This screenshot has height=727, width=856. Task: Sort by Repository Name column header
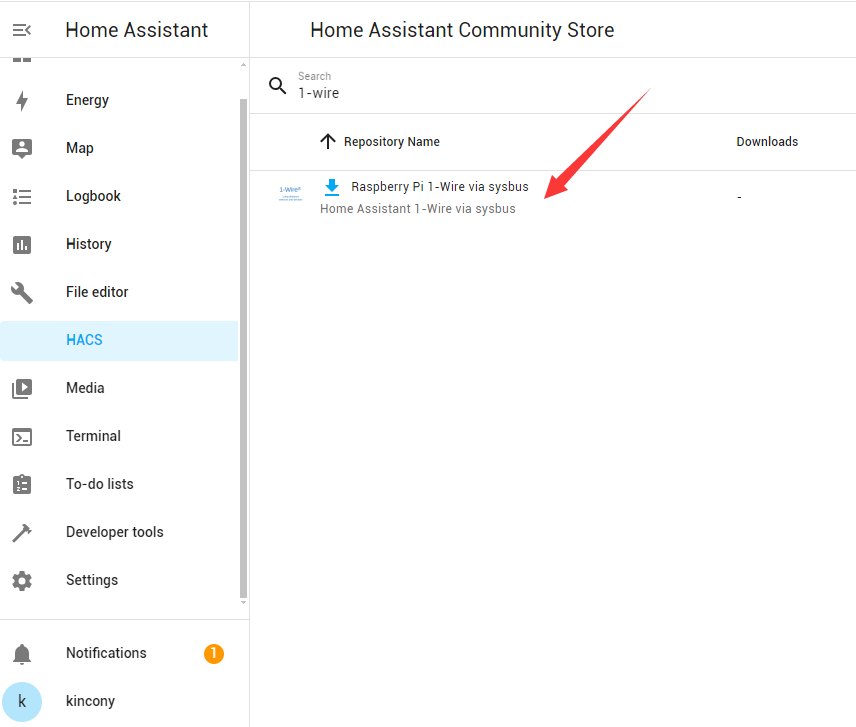click(x=391, y=142)
